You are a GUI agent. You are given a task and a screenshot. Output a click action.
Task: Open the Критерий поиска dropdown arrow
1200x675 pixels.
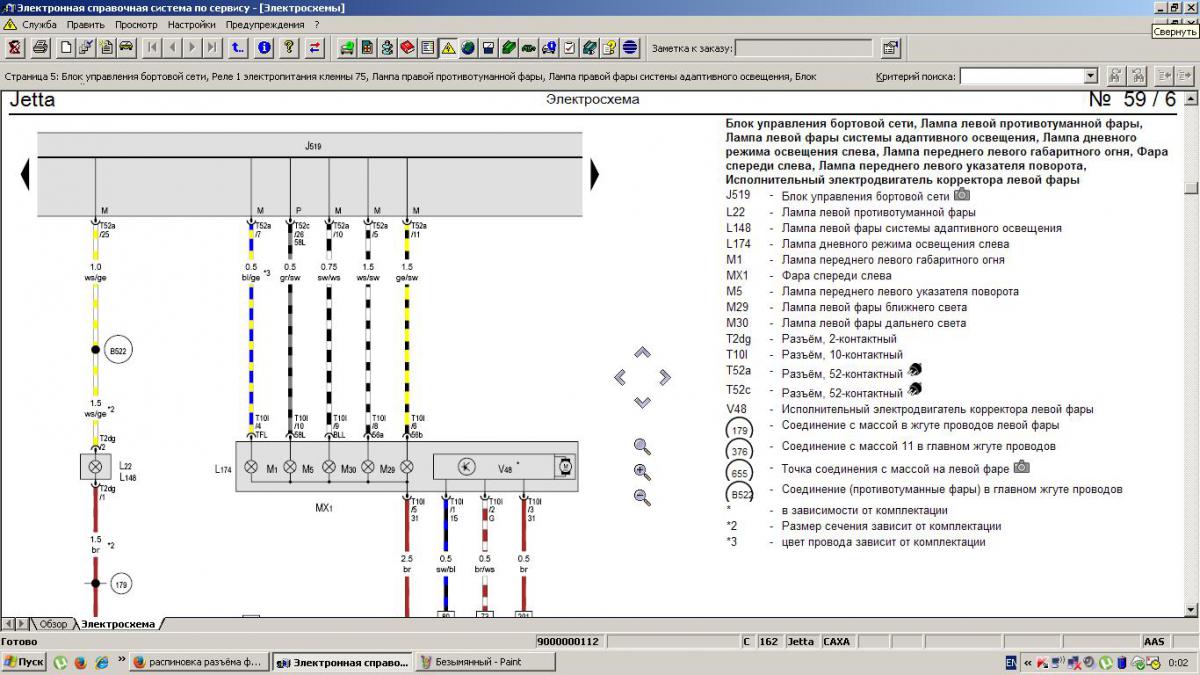coord(1091,76)
